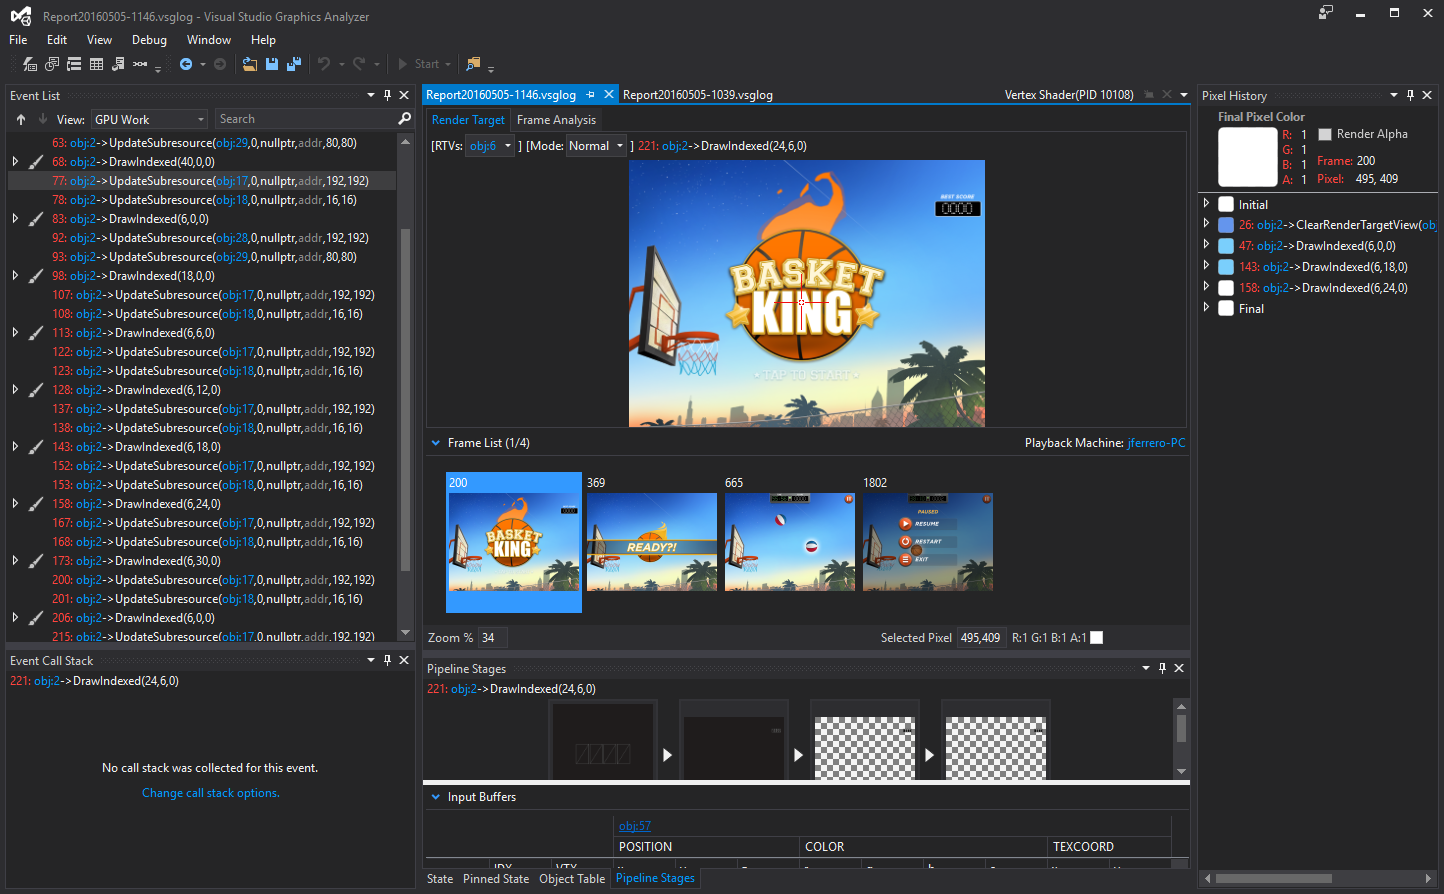Pin the Pixel History panel
The height and width of the screenshot is (894, 1444).
1411,95
